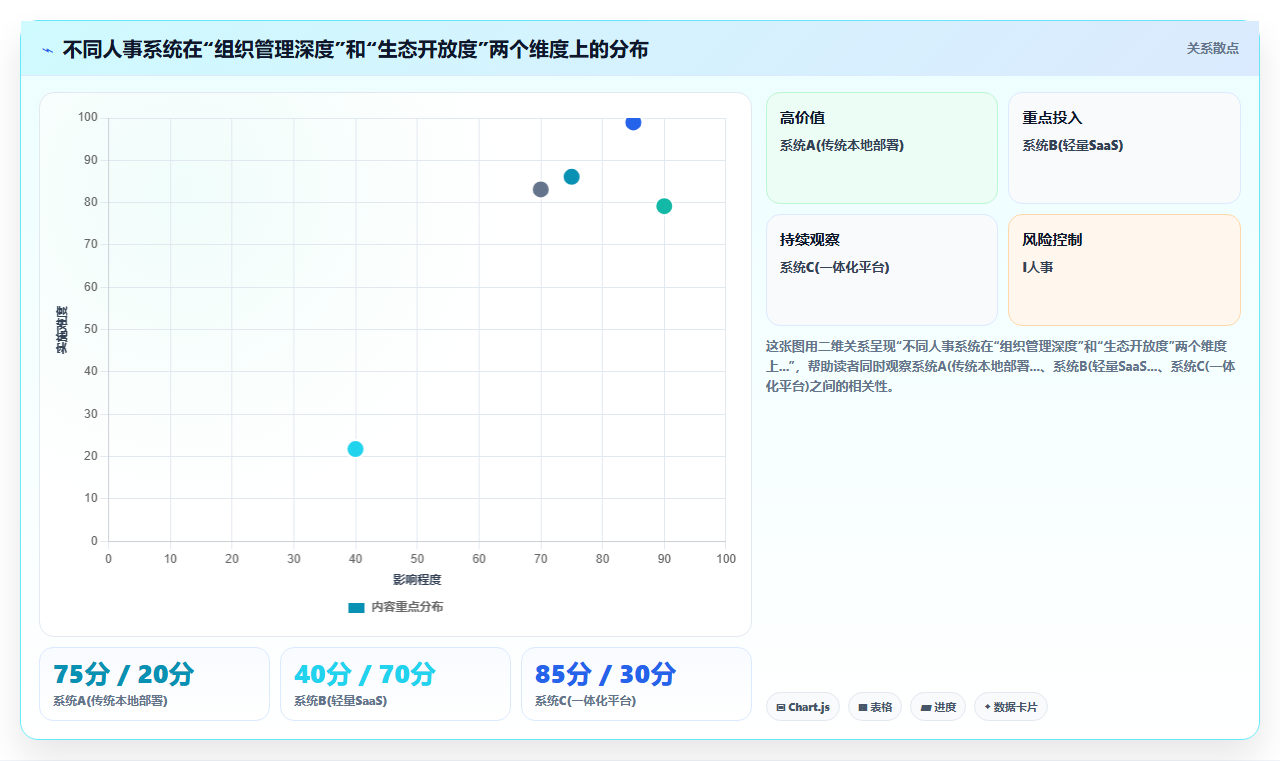The width and height of the screenshot is (1280, 761).
Task: Click I人事 text in 风险控制 card
Action: pos(1037,267)
